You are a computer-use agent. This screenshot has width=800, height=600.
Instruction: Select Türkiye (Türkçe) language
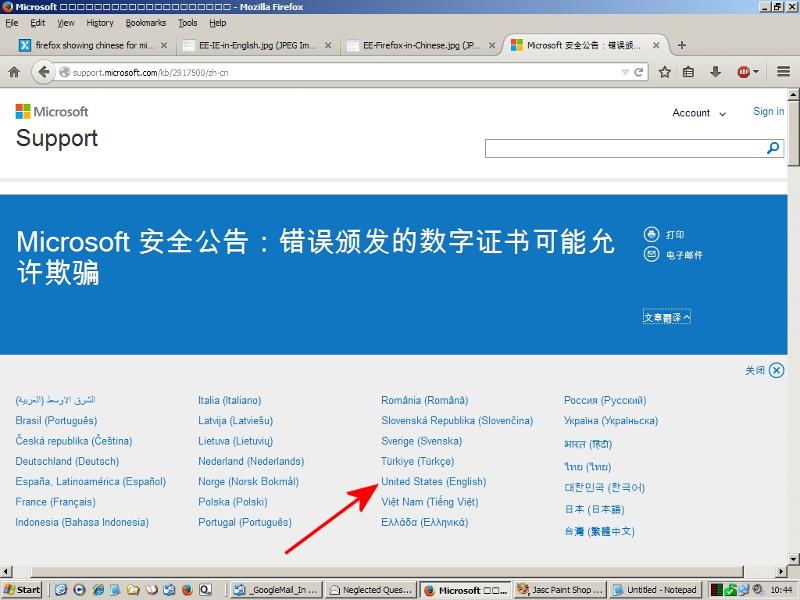pos(417,461)
